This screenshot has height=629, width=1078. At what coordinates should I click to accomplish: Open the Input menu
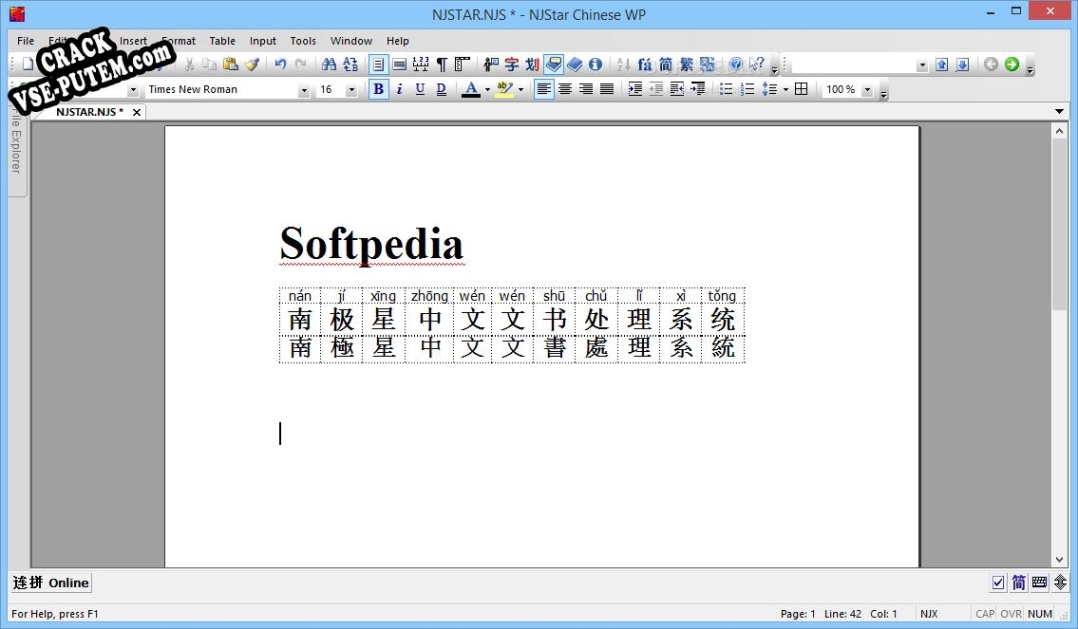pyautogui.click(x=263, y=41)
